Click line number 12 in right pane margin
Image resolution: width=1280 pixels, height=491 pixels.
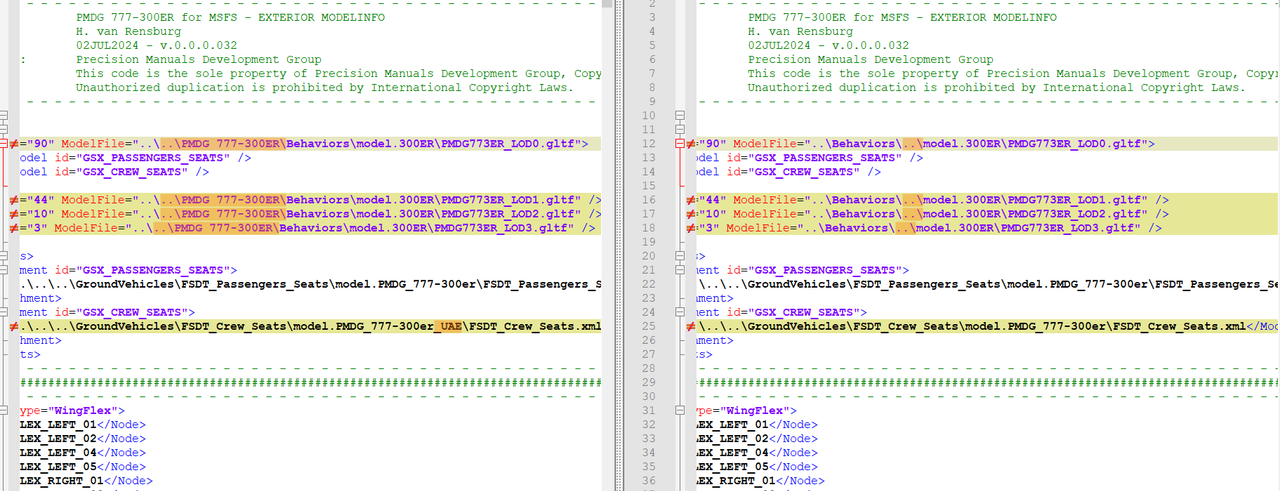pos(650,144)
